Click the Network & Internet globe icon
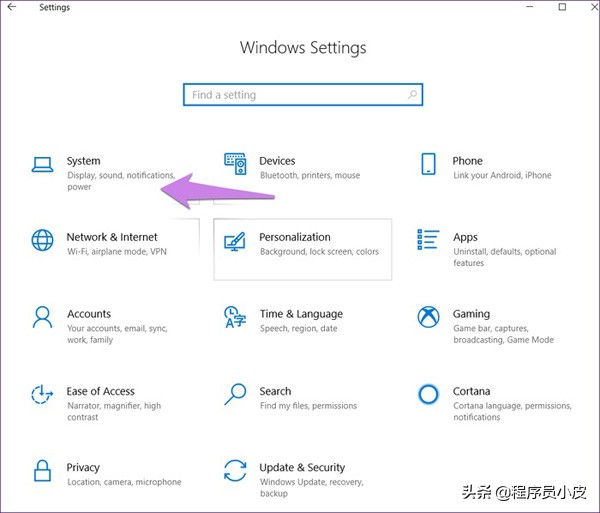This screenshot has height=513, width=600. tap(42, 240)
